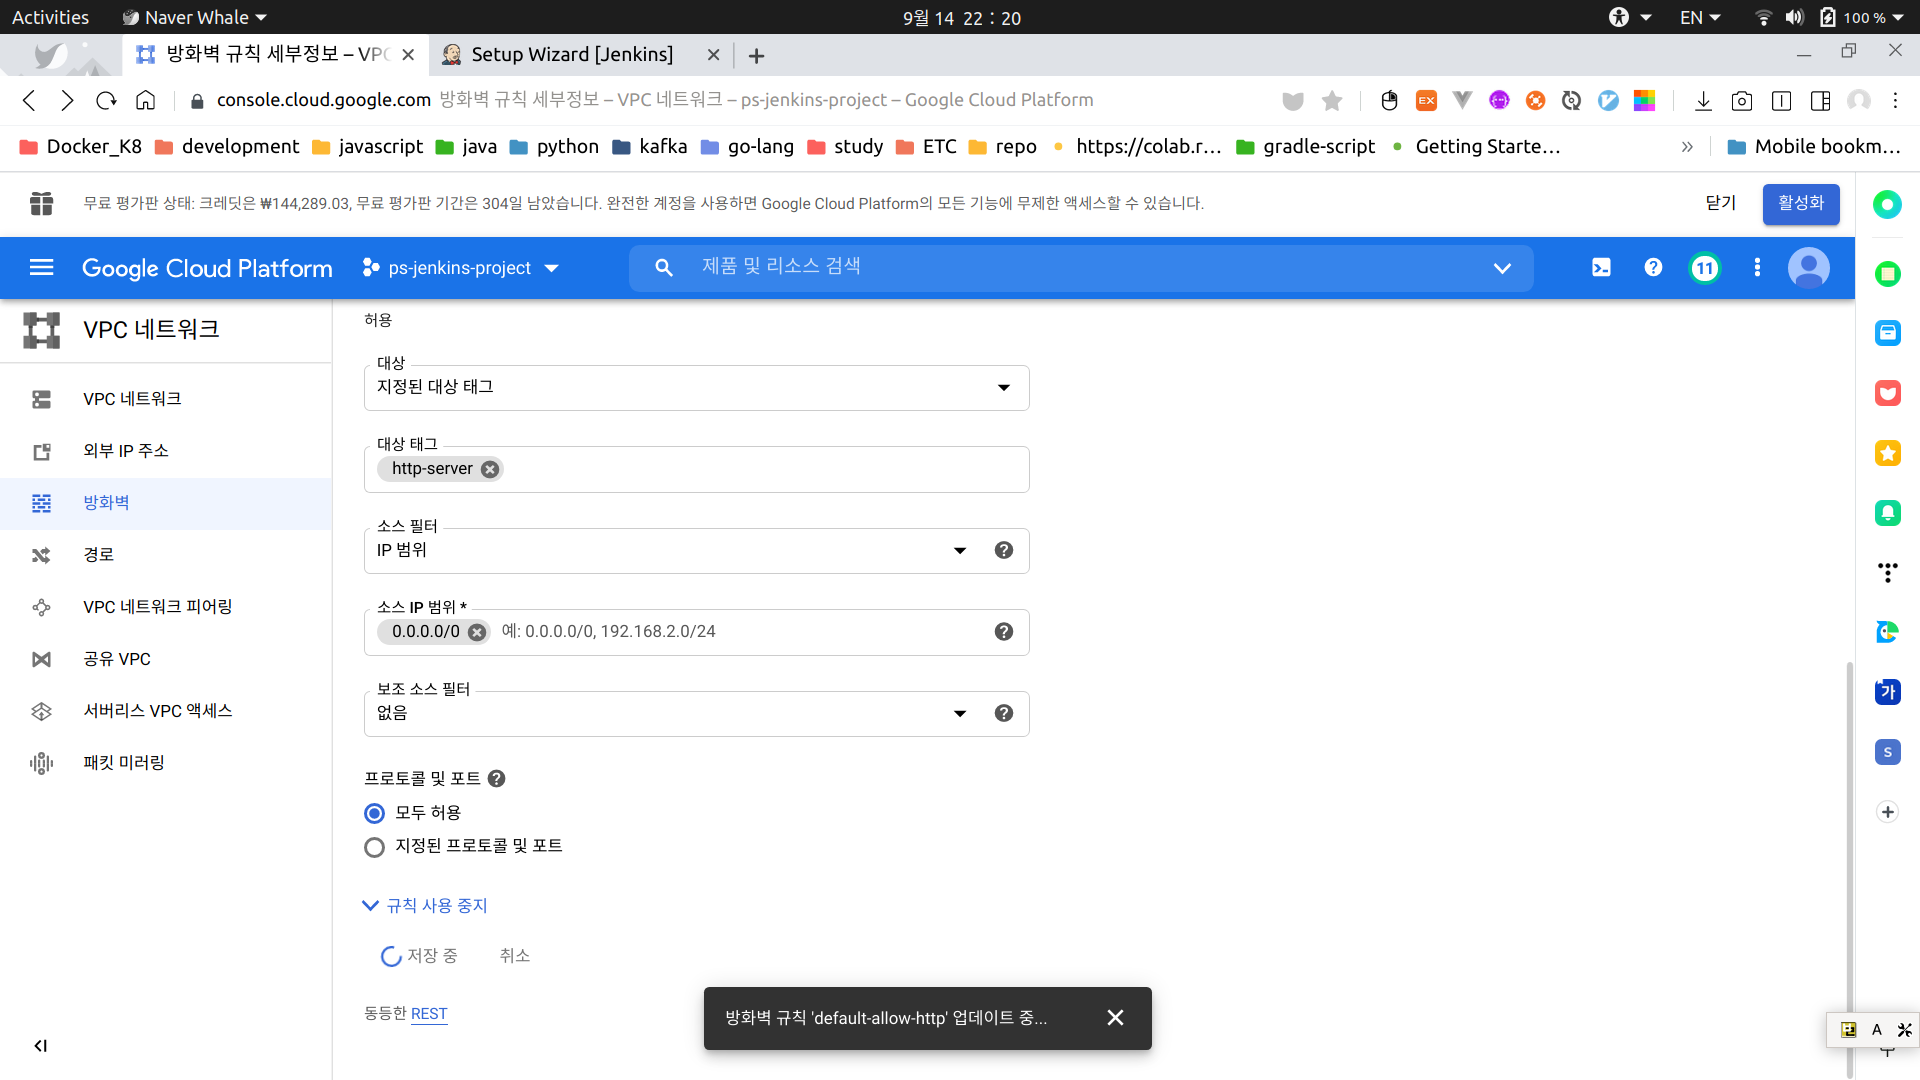
Task: Collapse the sidebar with bottom-left arrow
Action: 41,1046
